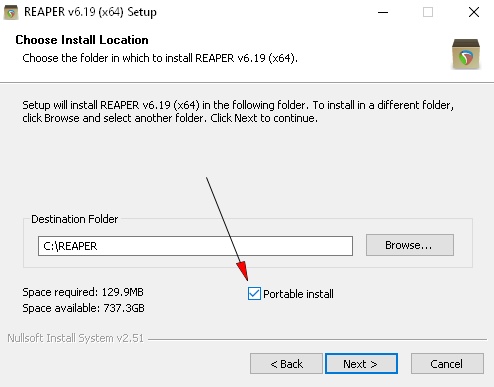Go back with the Back button
This screenshot has height=387, width=494.
[286, 364]
